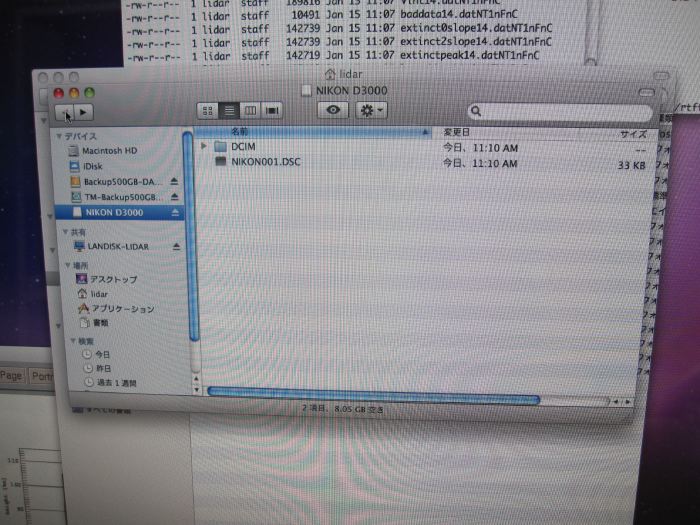
Task: Eject the TM-Backup500GB volume
Action: [x=175, y=196]
